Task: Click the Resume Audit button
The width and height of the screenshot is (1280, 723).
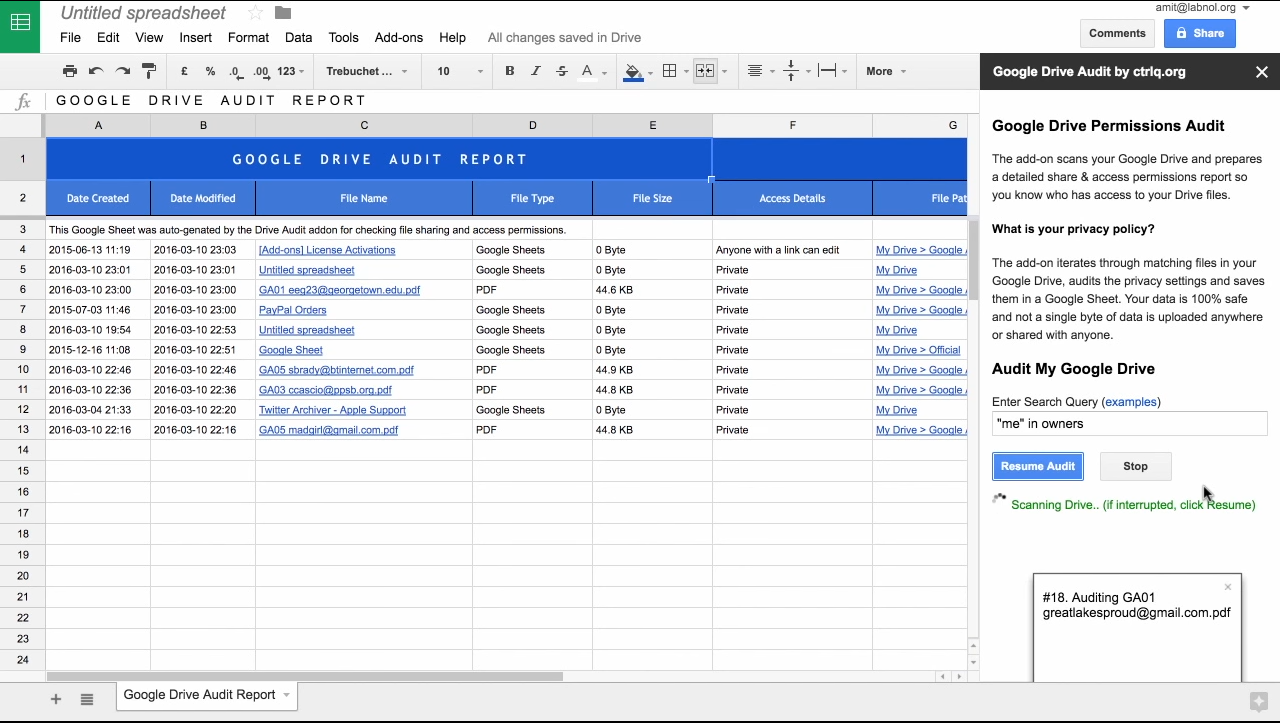Action: (x=1038, y=466)
